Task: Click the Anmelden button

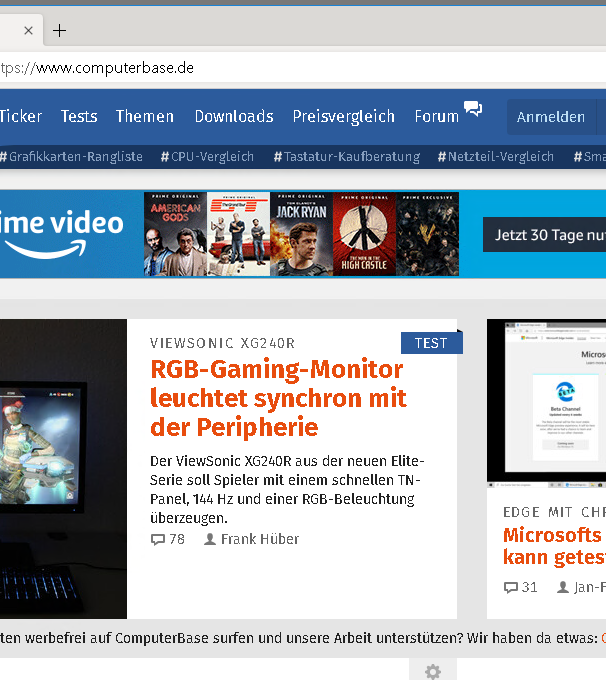Action: tap(551, 117)
